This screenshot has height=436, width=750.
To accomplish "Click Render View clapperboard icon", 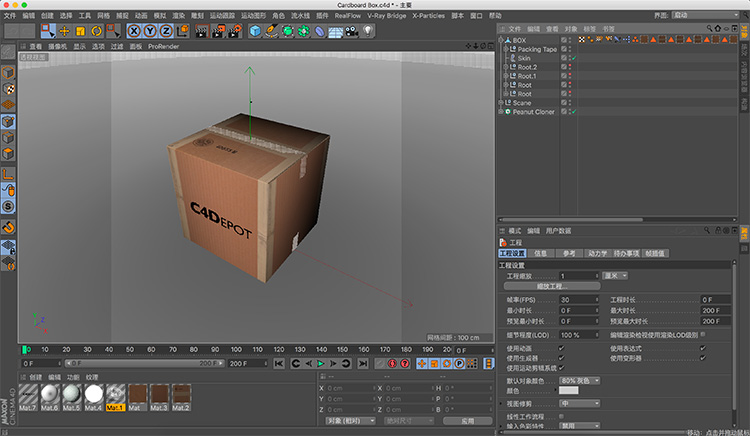I will [x=202, y=31].
